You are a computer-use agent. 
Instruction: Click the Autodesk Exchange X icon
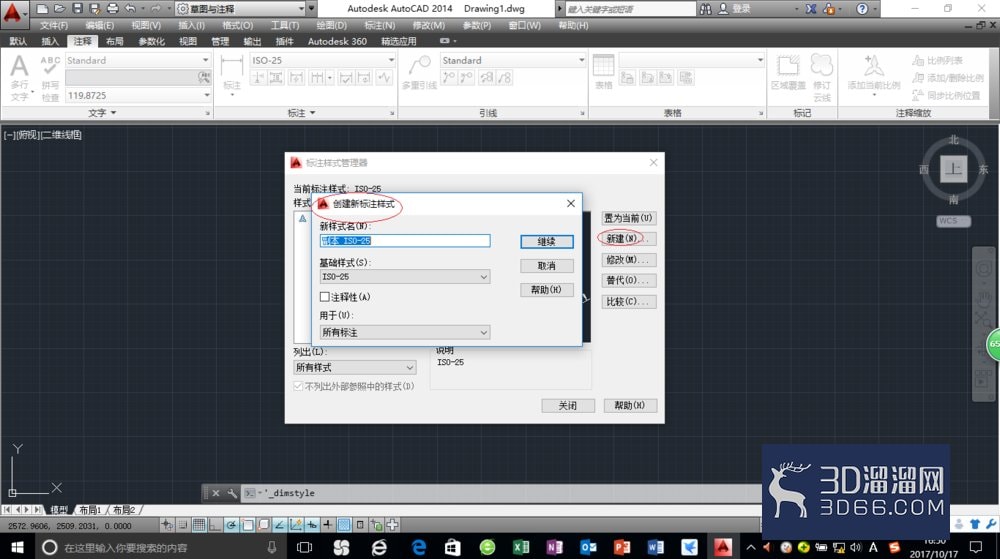[x=811, y=9]
